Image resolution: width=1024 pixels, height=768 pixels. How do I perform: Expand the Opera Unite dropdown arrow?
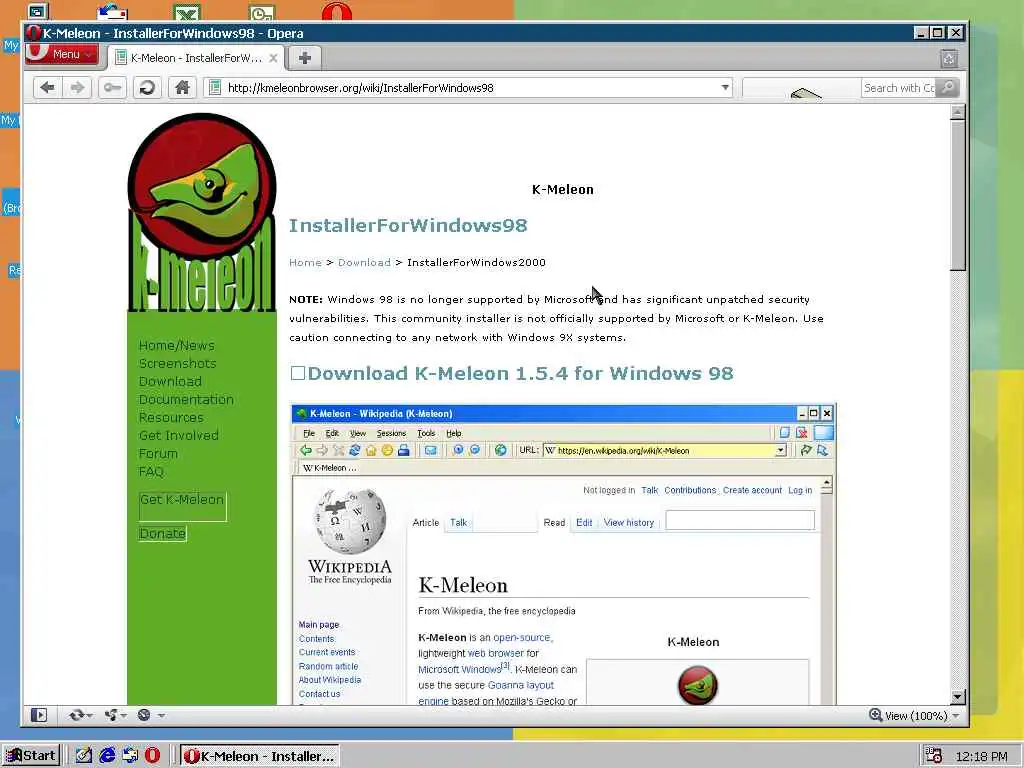click(123, 716)
